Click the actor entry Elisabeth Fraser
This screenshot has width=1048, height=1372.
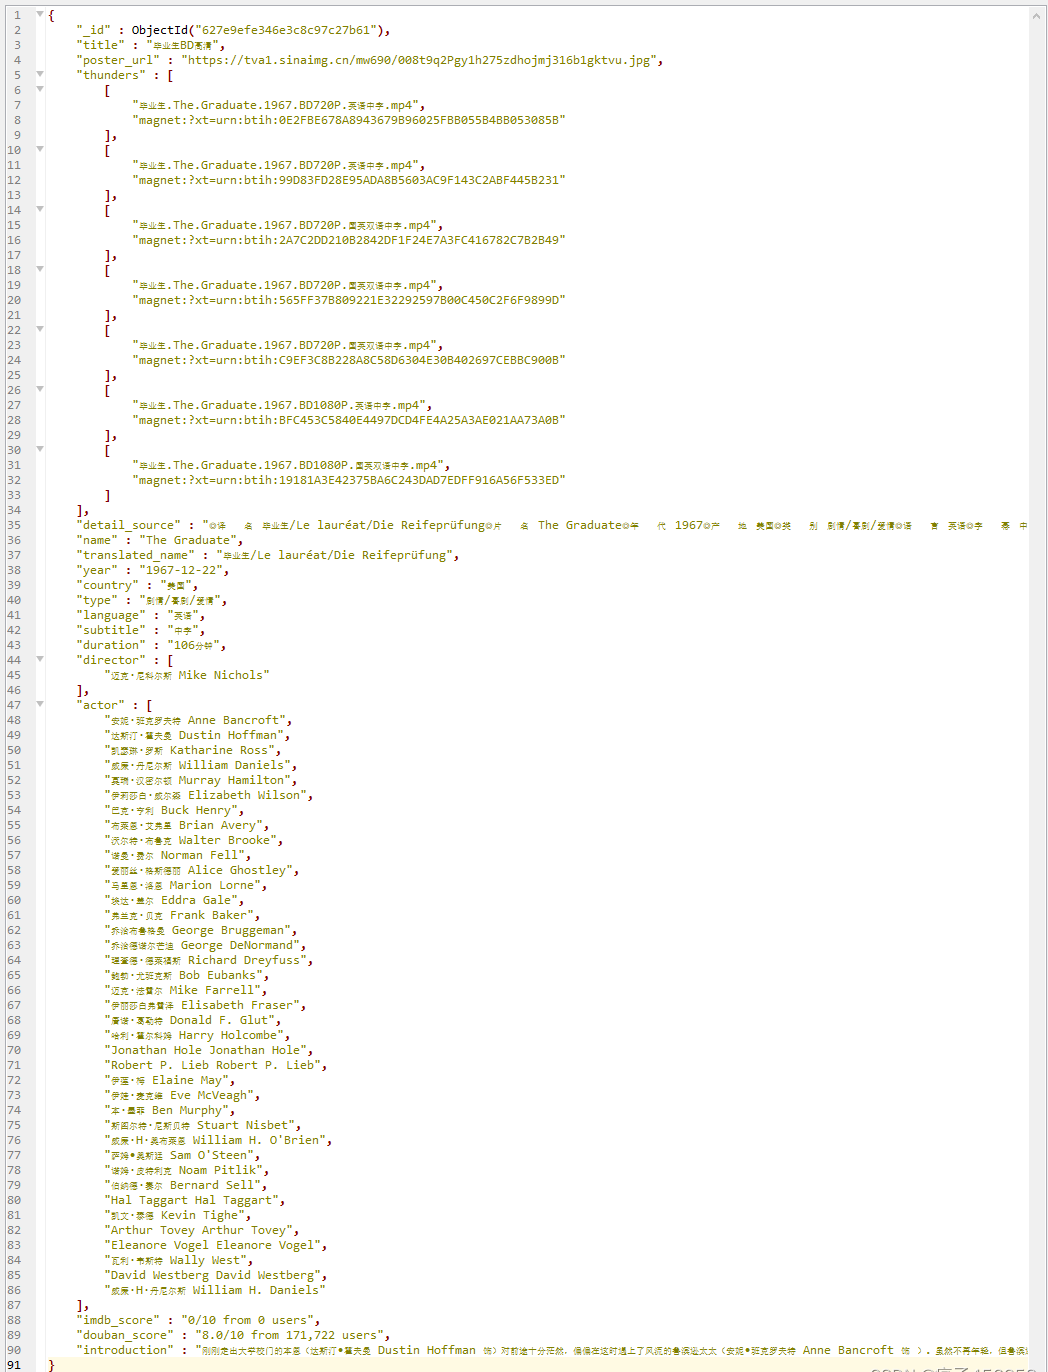[x=203, y=1005]
